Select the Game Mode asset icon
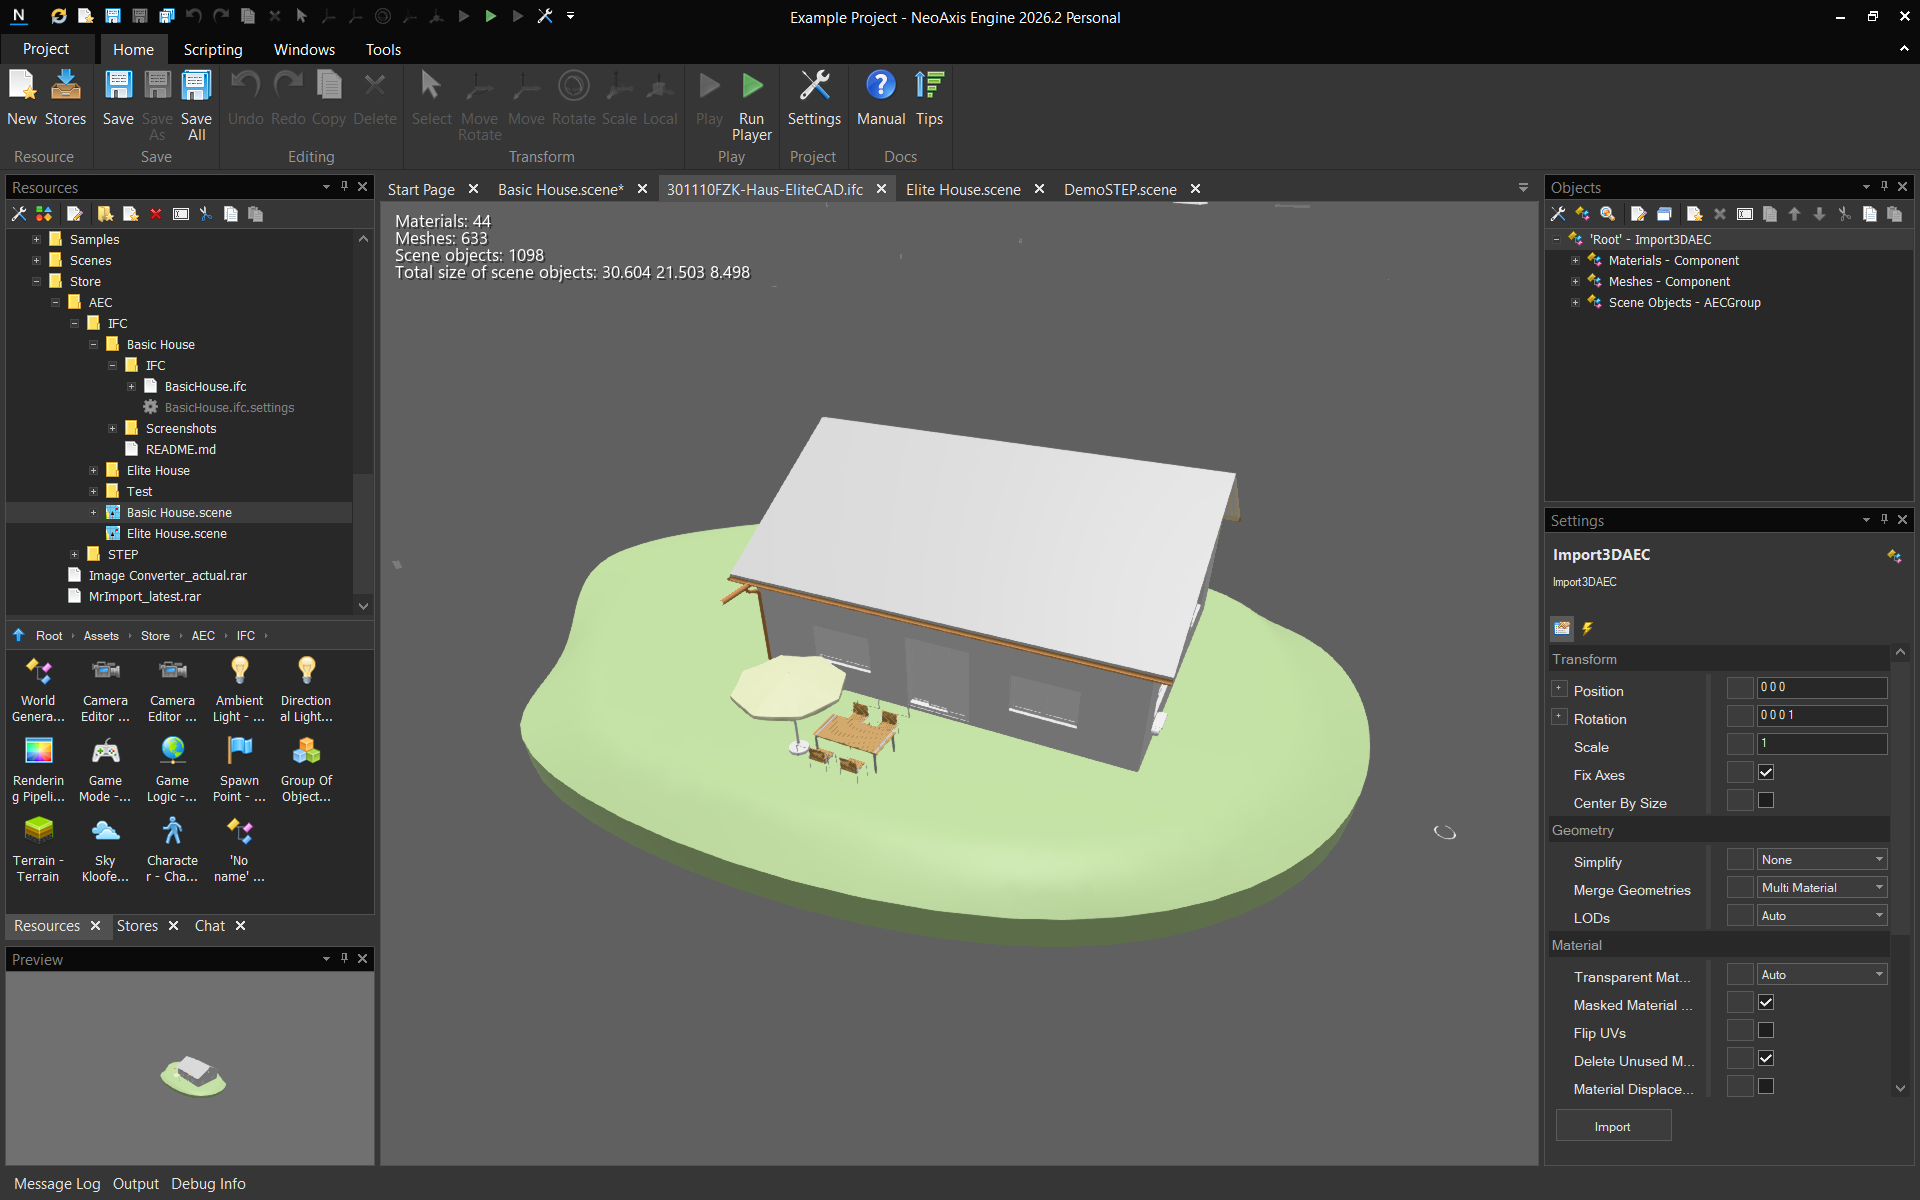 pos(105,750)
